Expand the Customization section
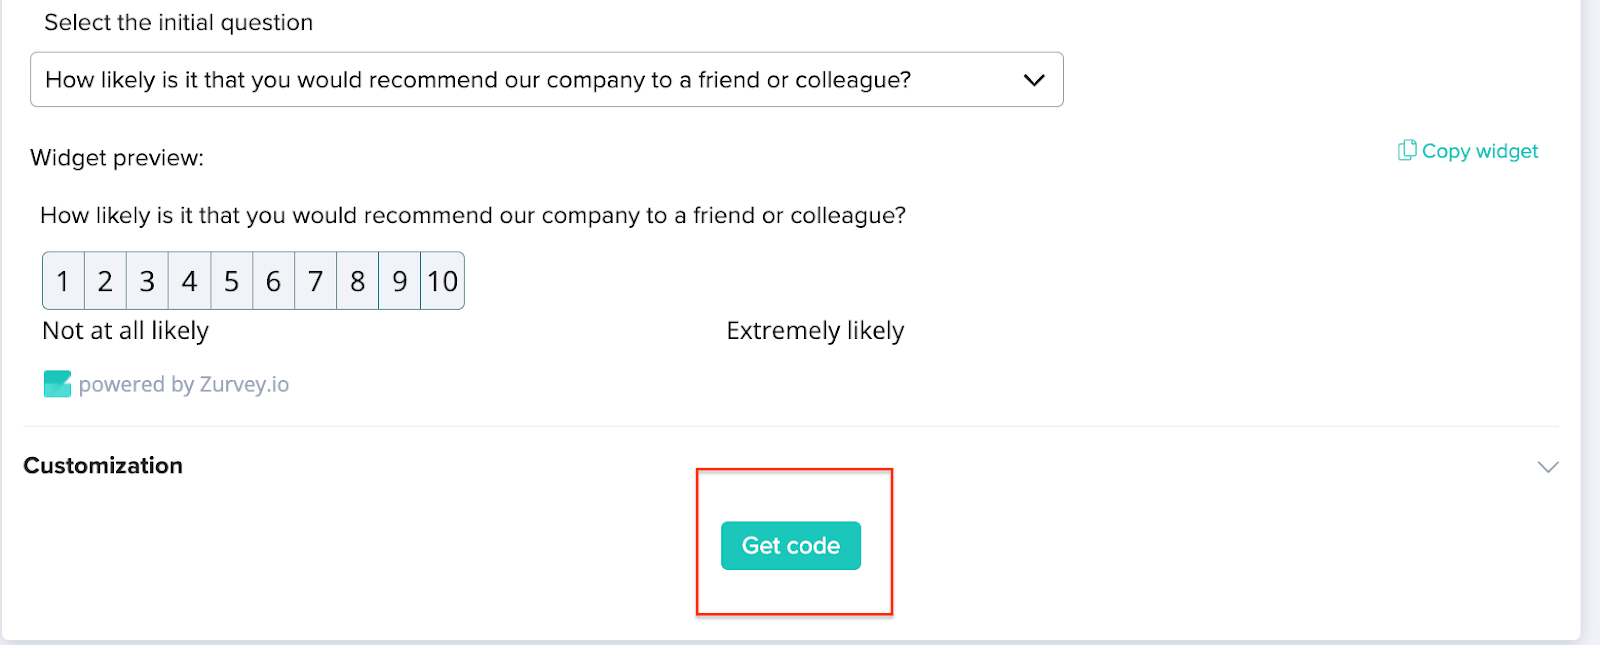The width and height of the screenshot is (1600, 645). click(1546, 466)
